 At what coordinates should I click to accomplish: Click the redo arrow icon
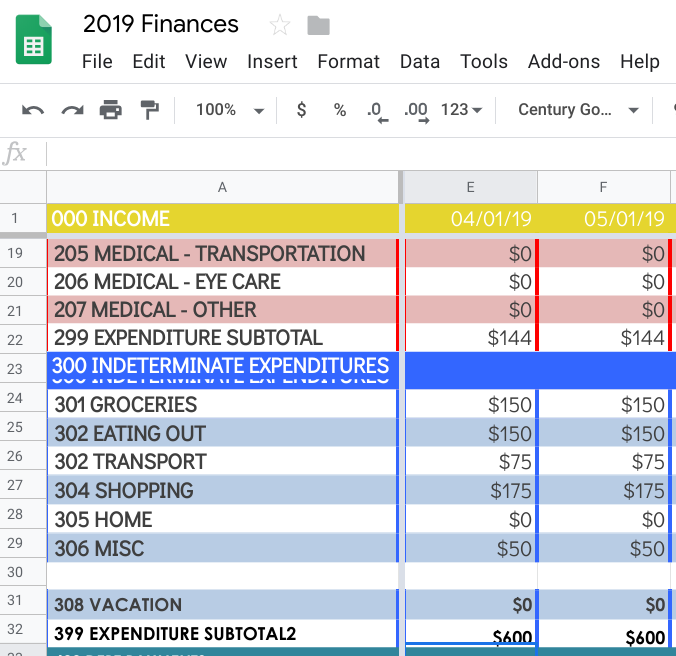[x=72, y=110]
